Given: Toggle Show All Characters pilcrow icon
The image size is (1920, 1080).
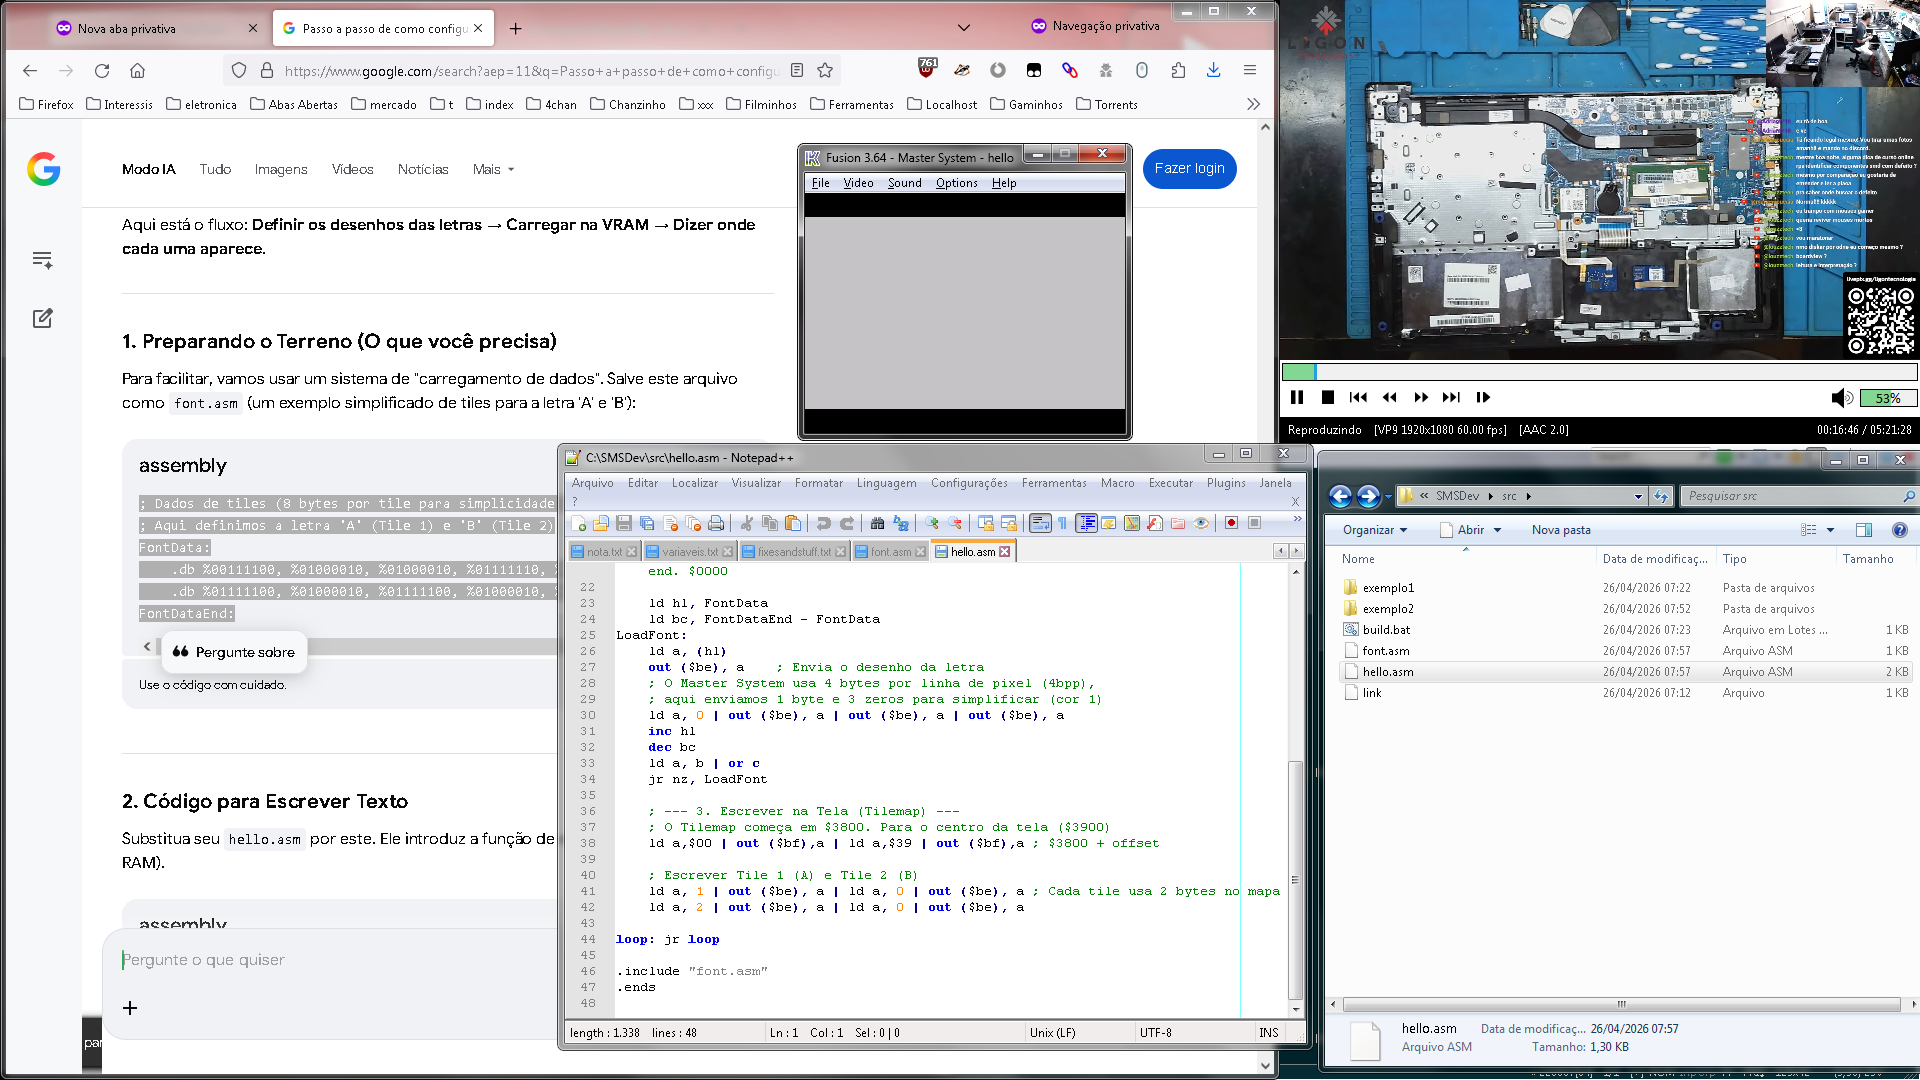Looking at the screenshot, I should pos(1062,523).
